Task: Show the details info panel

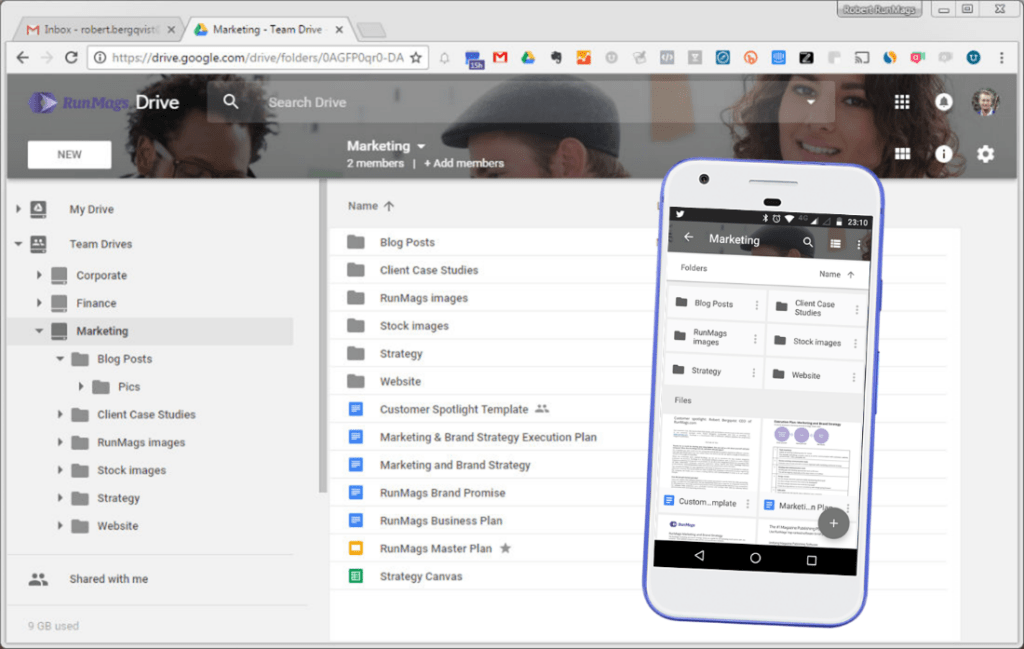Action: 943,153
